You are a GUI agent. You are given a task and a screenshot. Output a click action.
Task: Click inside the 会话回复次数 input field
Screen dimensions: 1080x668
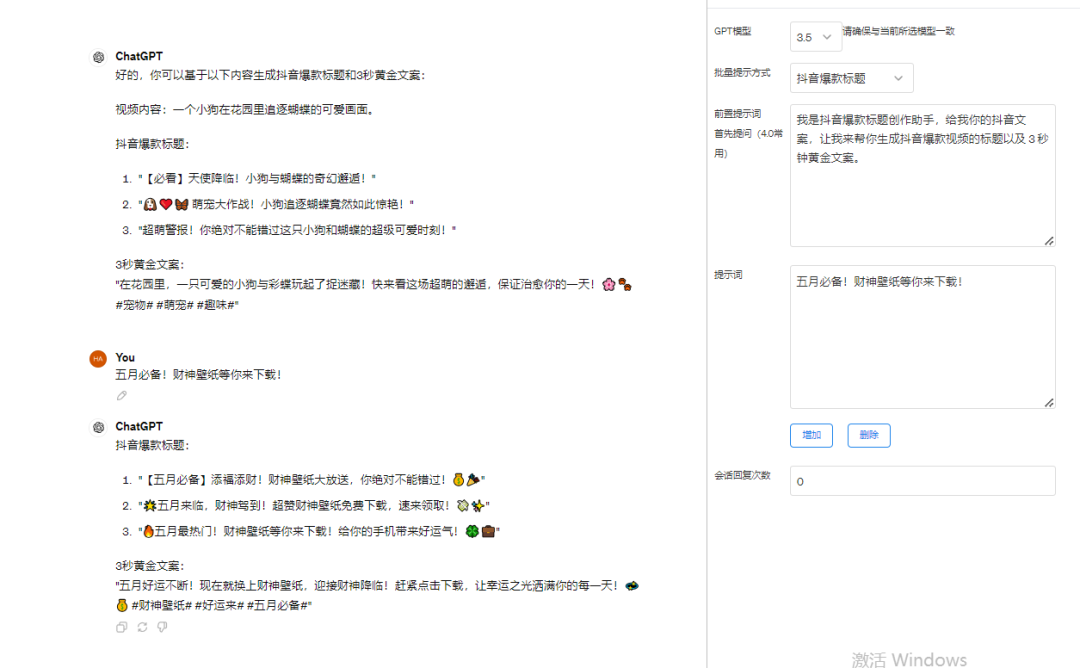click(920, 480)
